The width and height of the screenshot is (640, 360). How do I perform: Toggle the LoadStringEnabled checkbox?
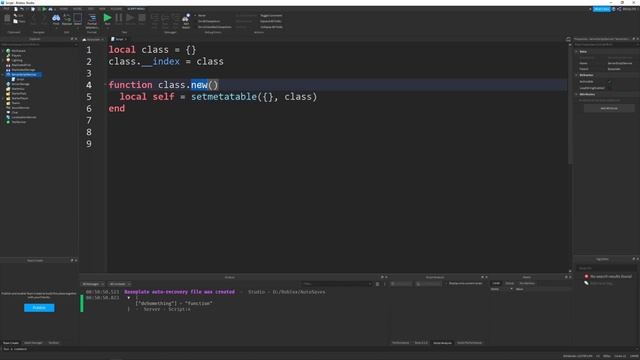click(x=609, y=88)
